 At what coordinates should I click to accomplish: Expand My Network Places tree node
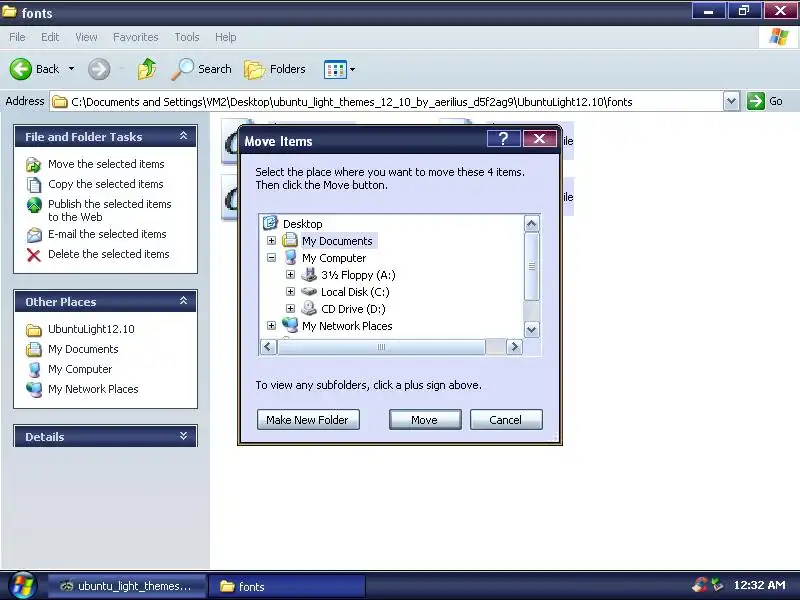tap(271, 326)
